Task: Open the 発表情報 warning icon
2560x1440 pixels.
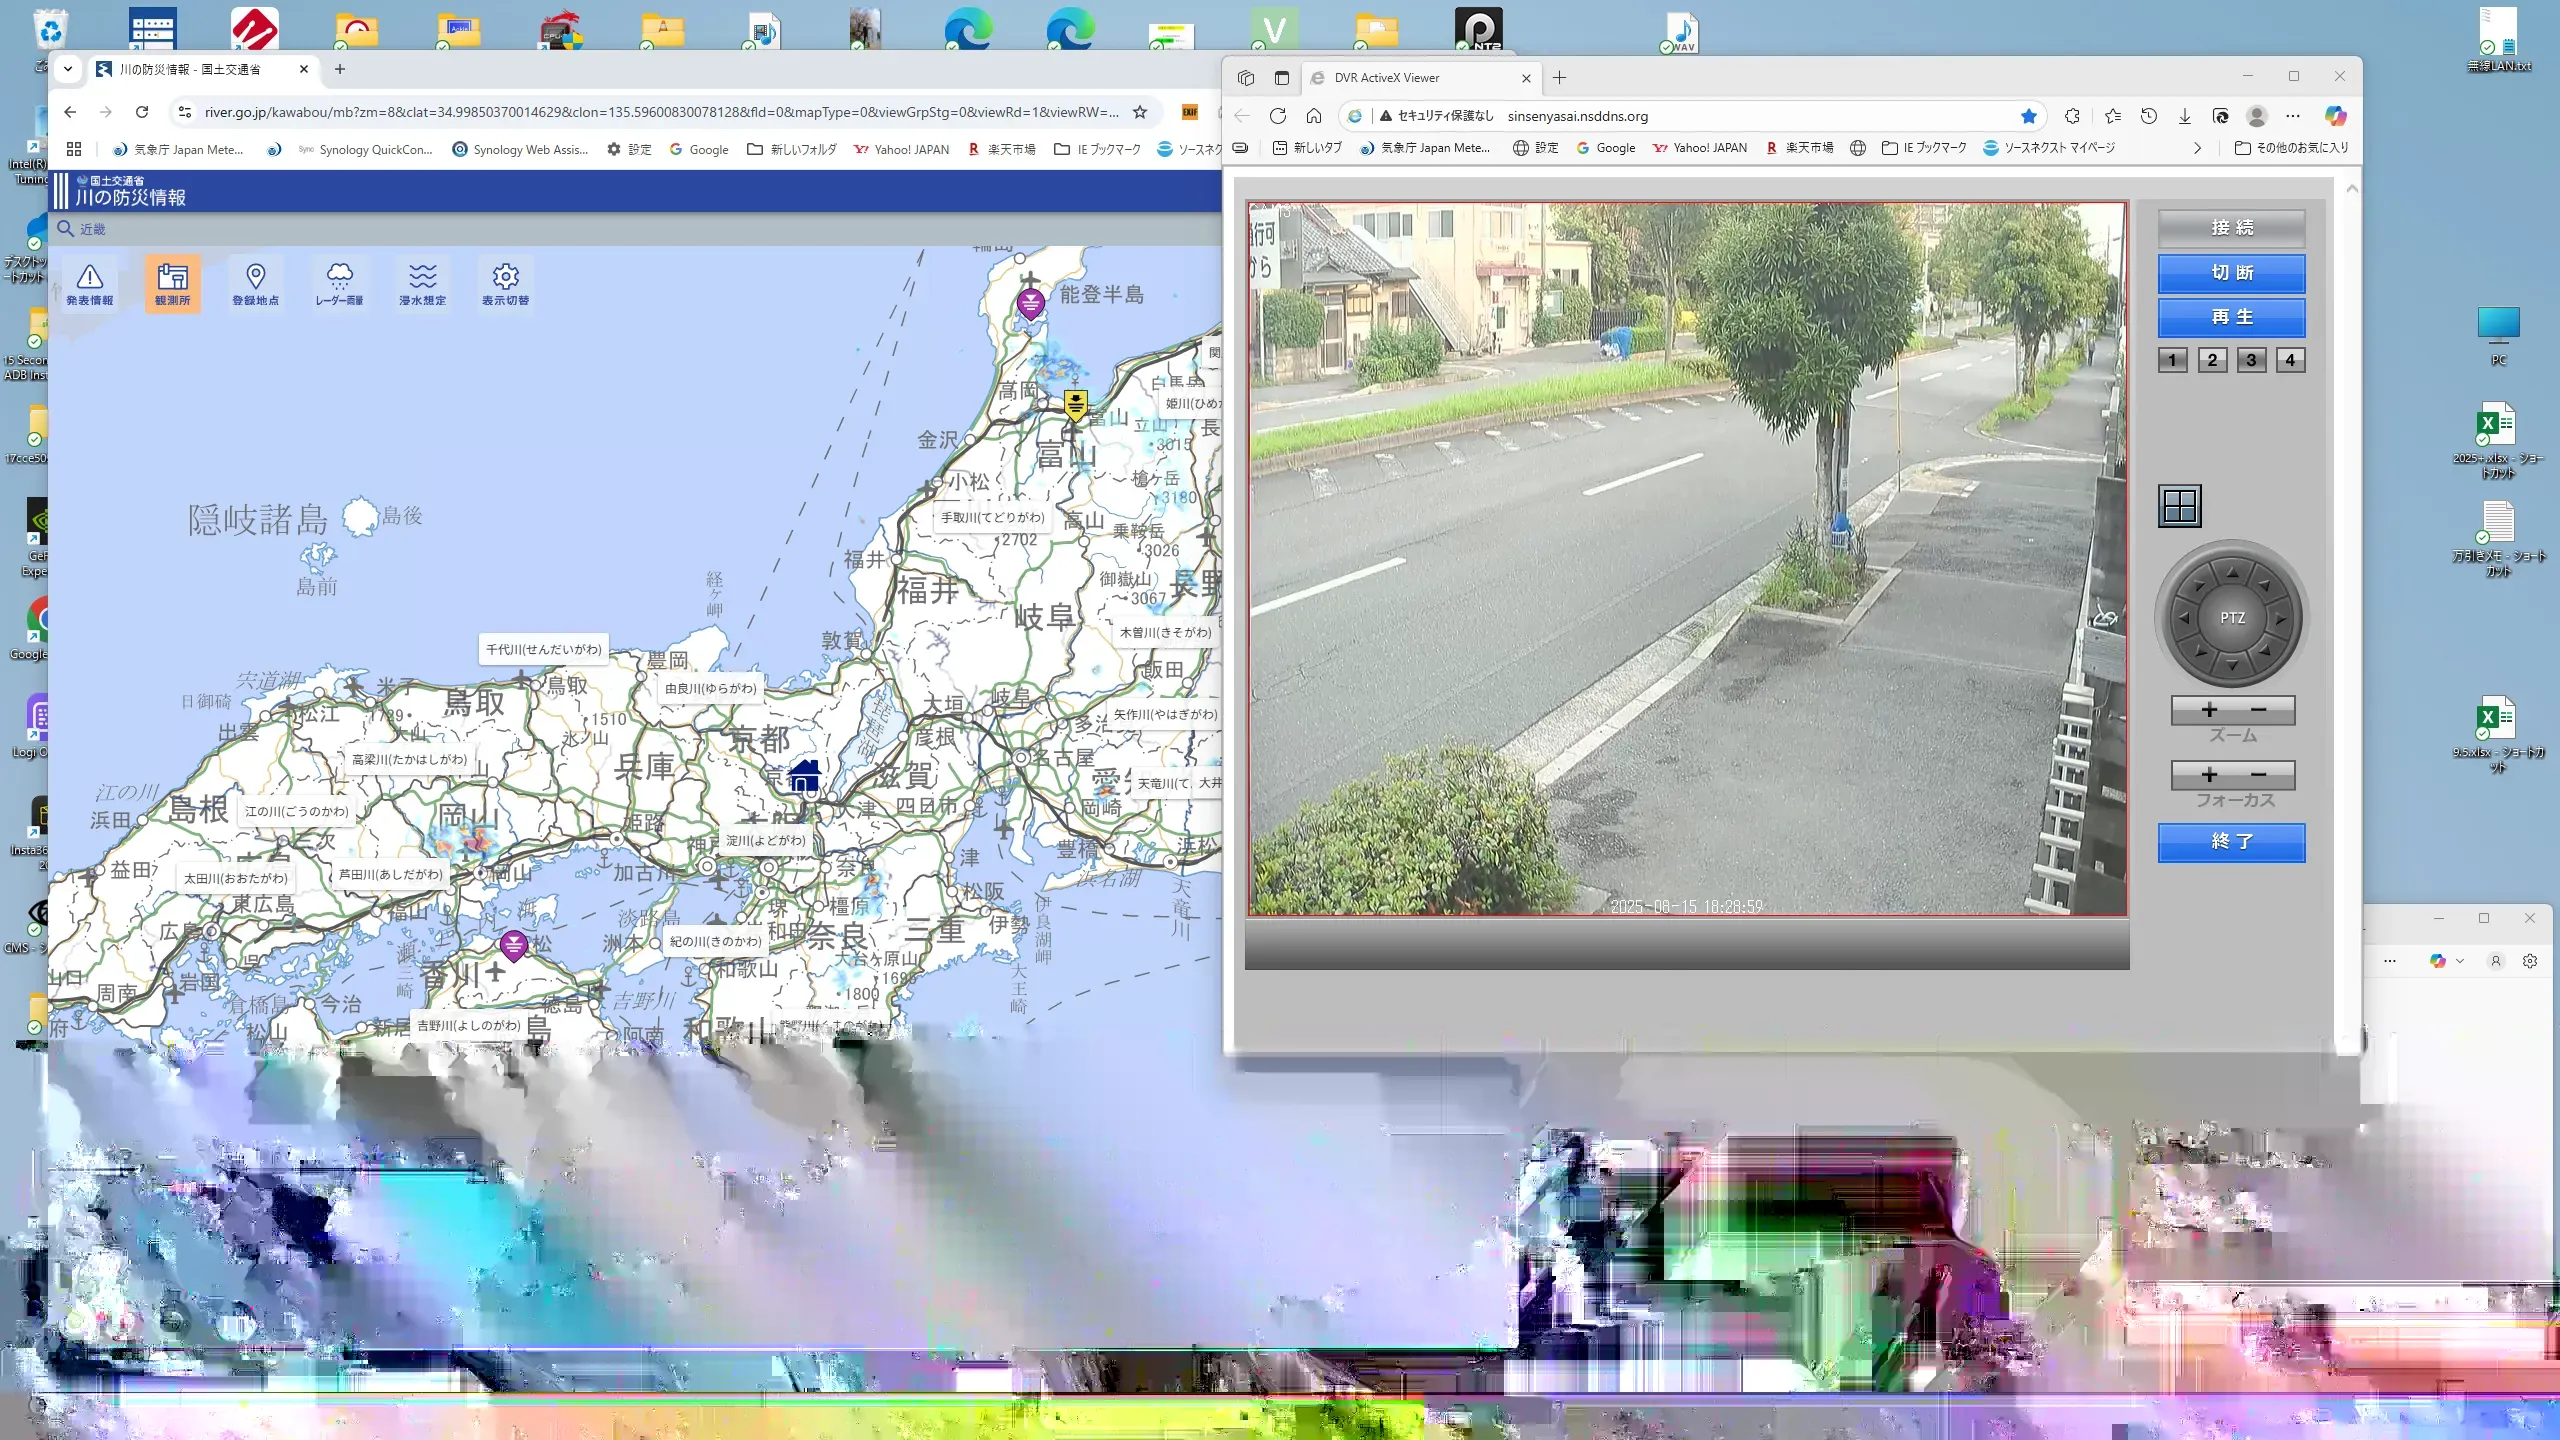Action: [89, 283]
